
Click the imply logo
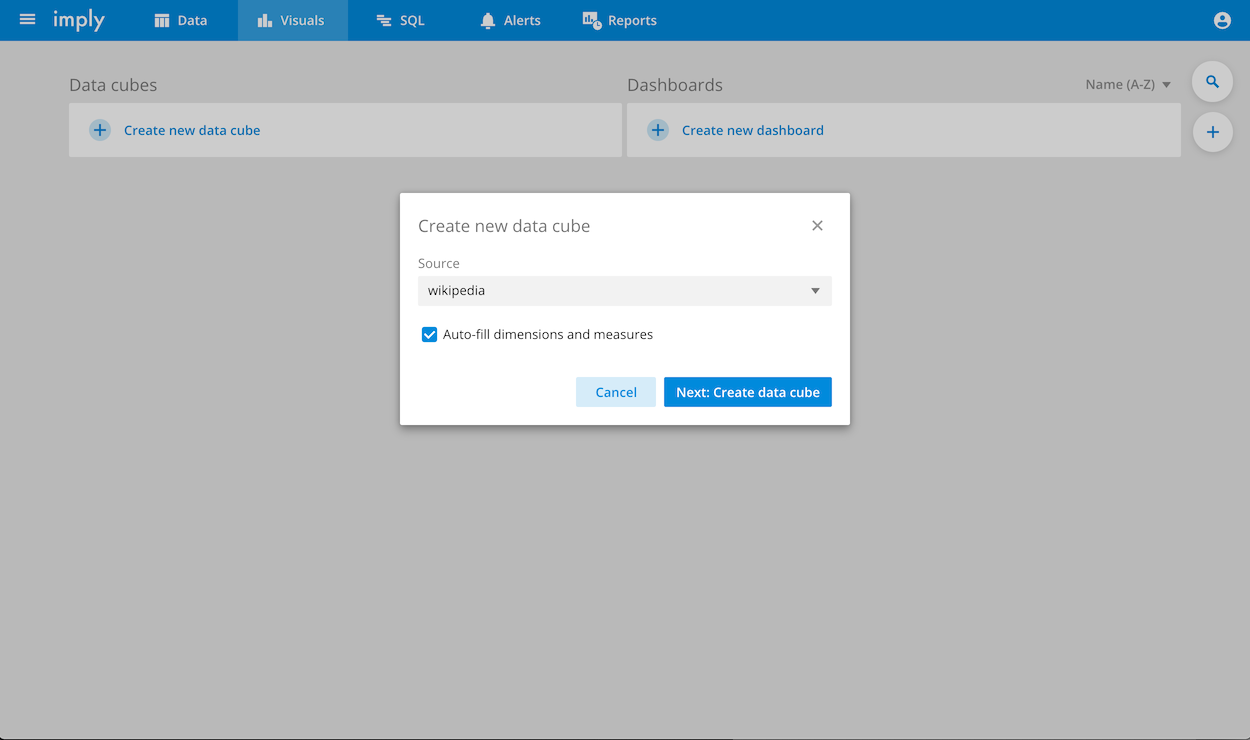tap(79, 20)
